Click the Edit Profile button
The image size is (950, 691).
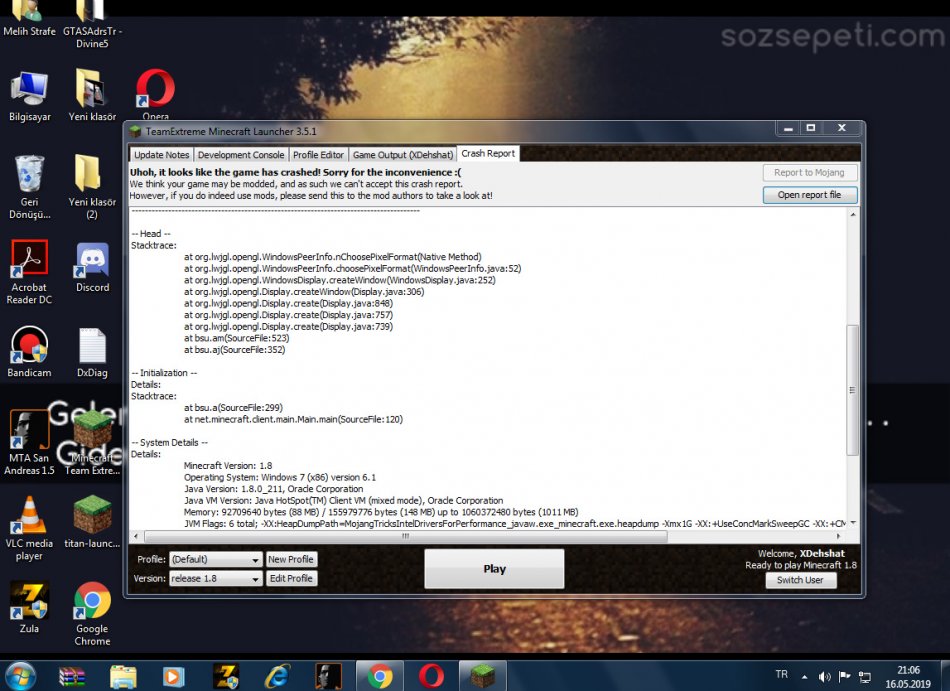tap(291, 578)
